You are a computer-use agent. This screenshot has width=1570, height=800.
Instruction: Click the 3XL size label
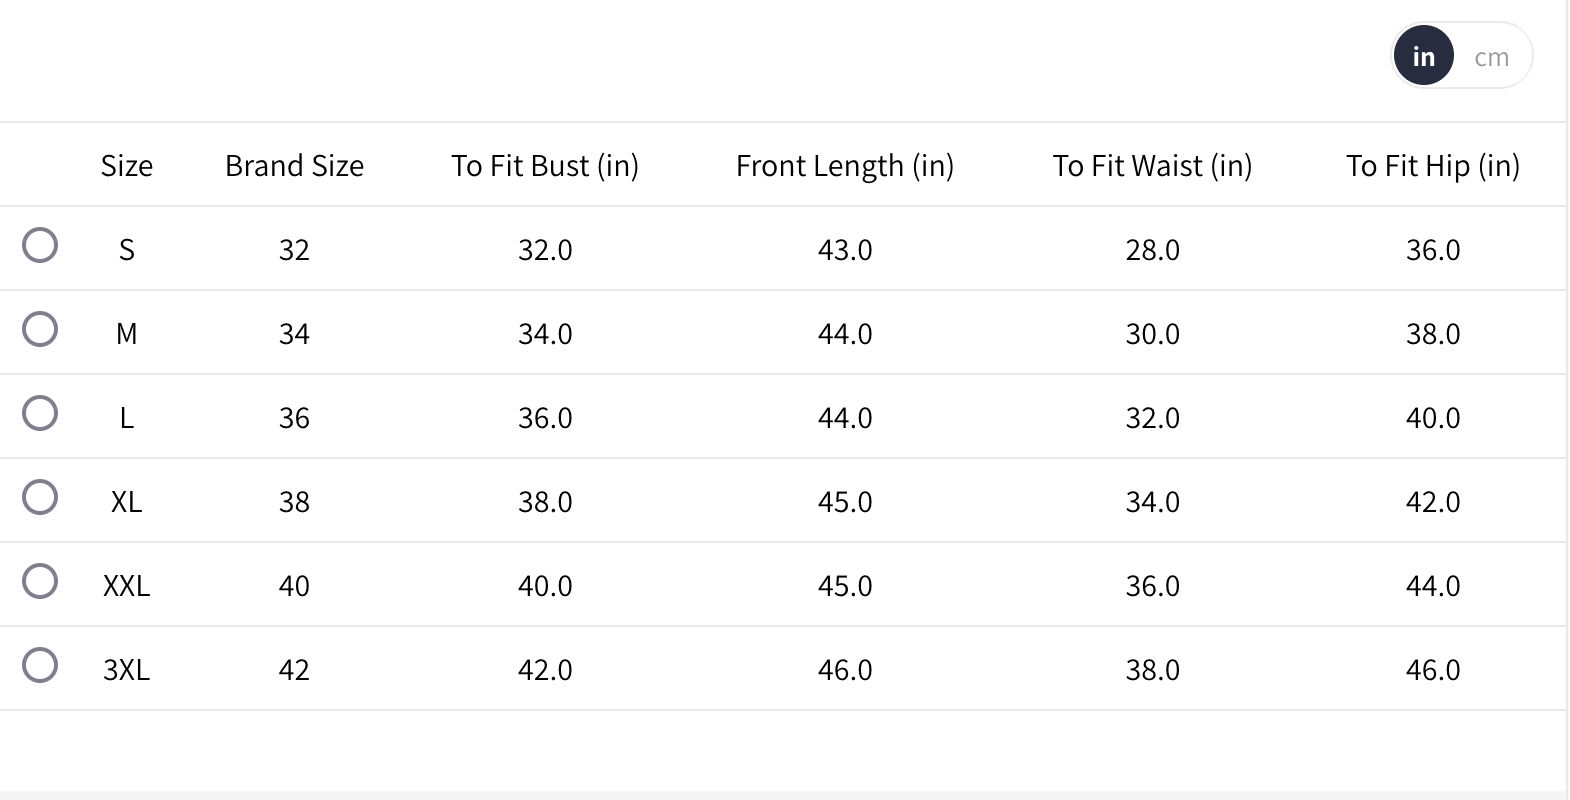(x=127, y=670)
